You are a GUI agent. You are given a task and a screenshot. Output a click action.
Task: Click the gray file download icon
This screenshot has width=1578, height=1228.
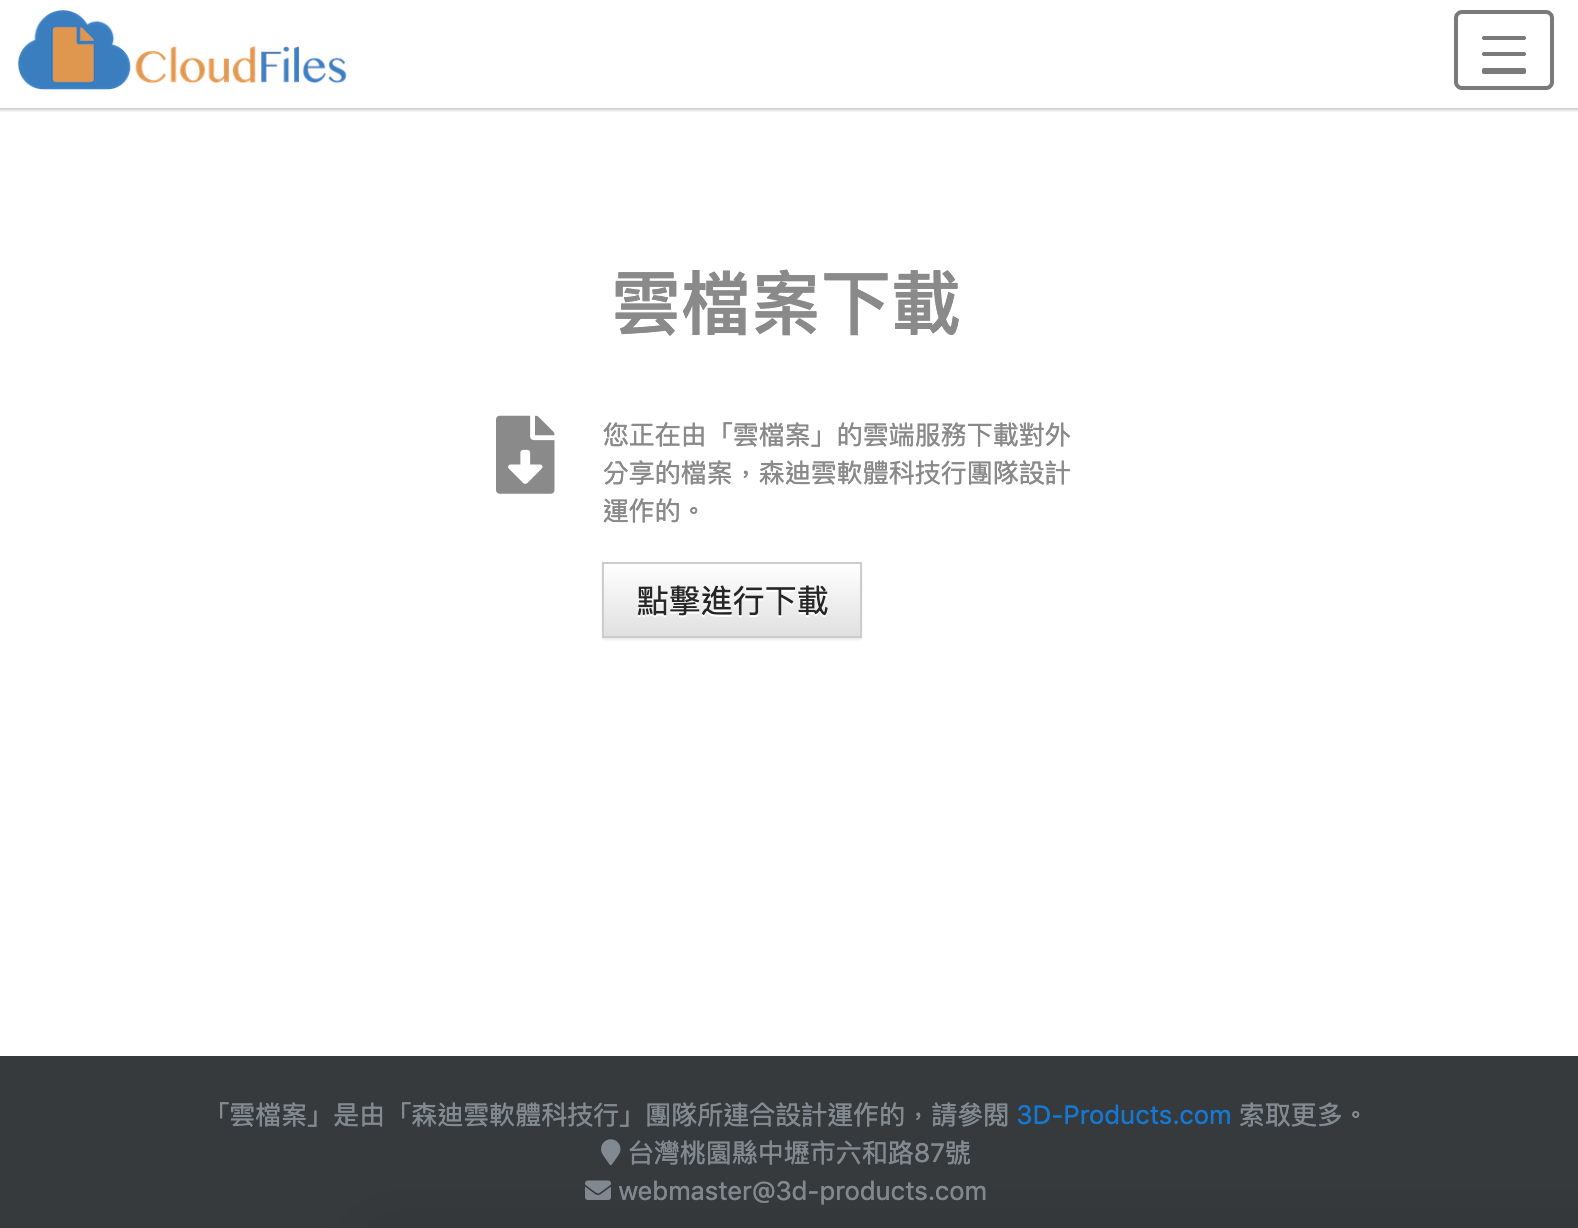525,454
